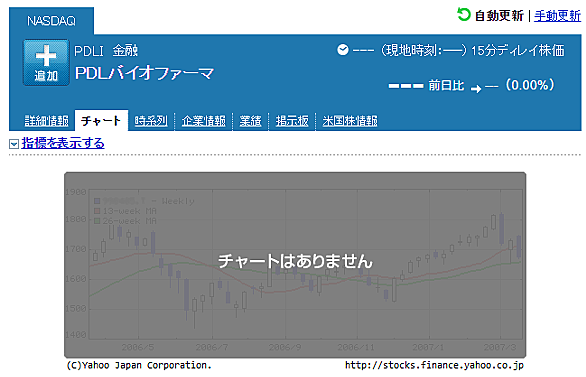
Task: Click the http://stocks.finance.yahoo.co.jp URL text
Action: click(434, 365)
